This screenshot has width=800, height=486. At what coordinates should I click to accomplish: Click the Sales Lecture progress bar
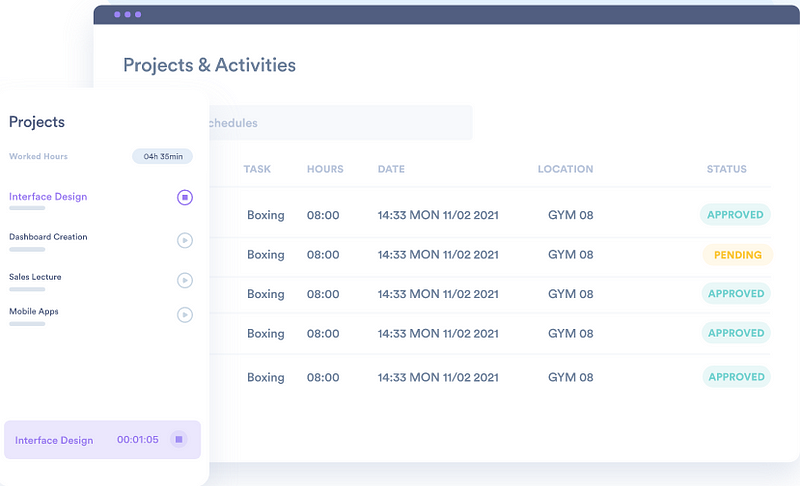pyautogui.click(x=27, y=289)
